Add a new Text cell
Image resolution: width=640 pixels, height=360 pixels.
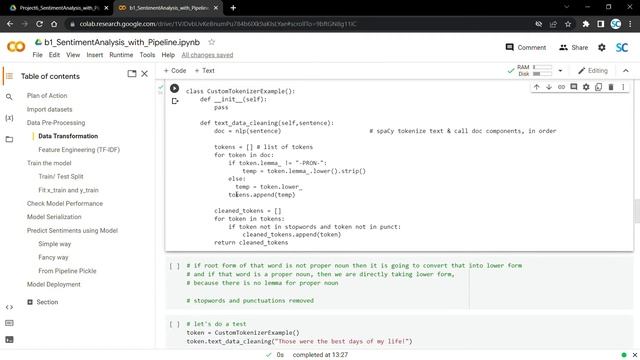point(204,71)
